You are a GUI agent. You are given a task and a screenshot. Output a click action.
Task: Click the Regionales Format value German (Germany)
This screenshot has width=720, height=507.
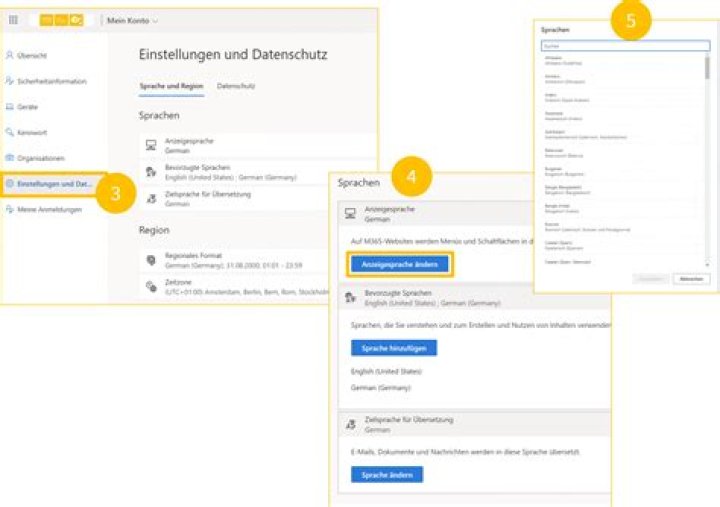click(233, 265)
